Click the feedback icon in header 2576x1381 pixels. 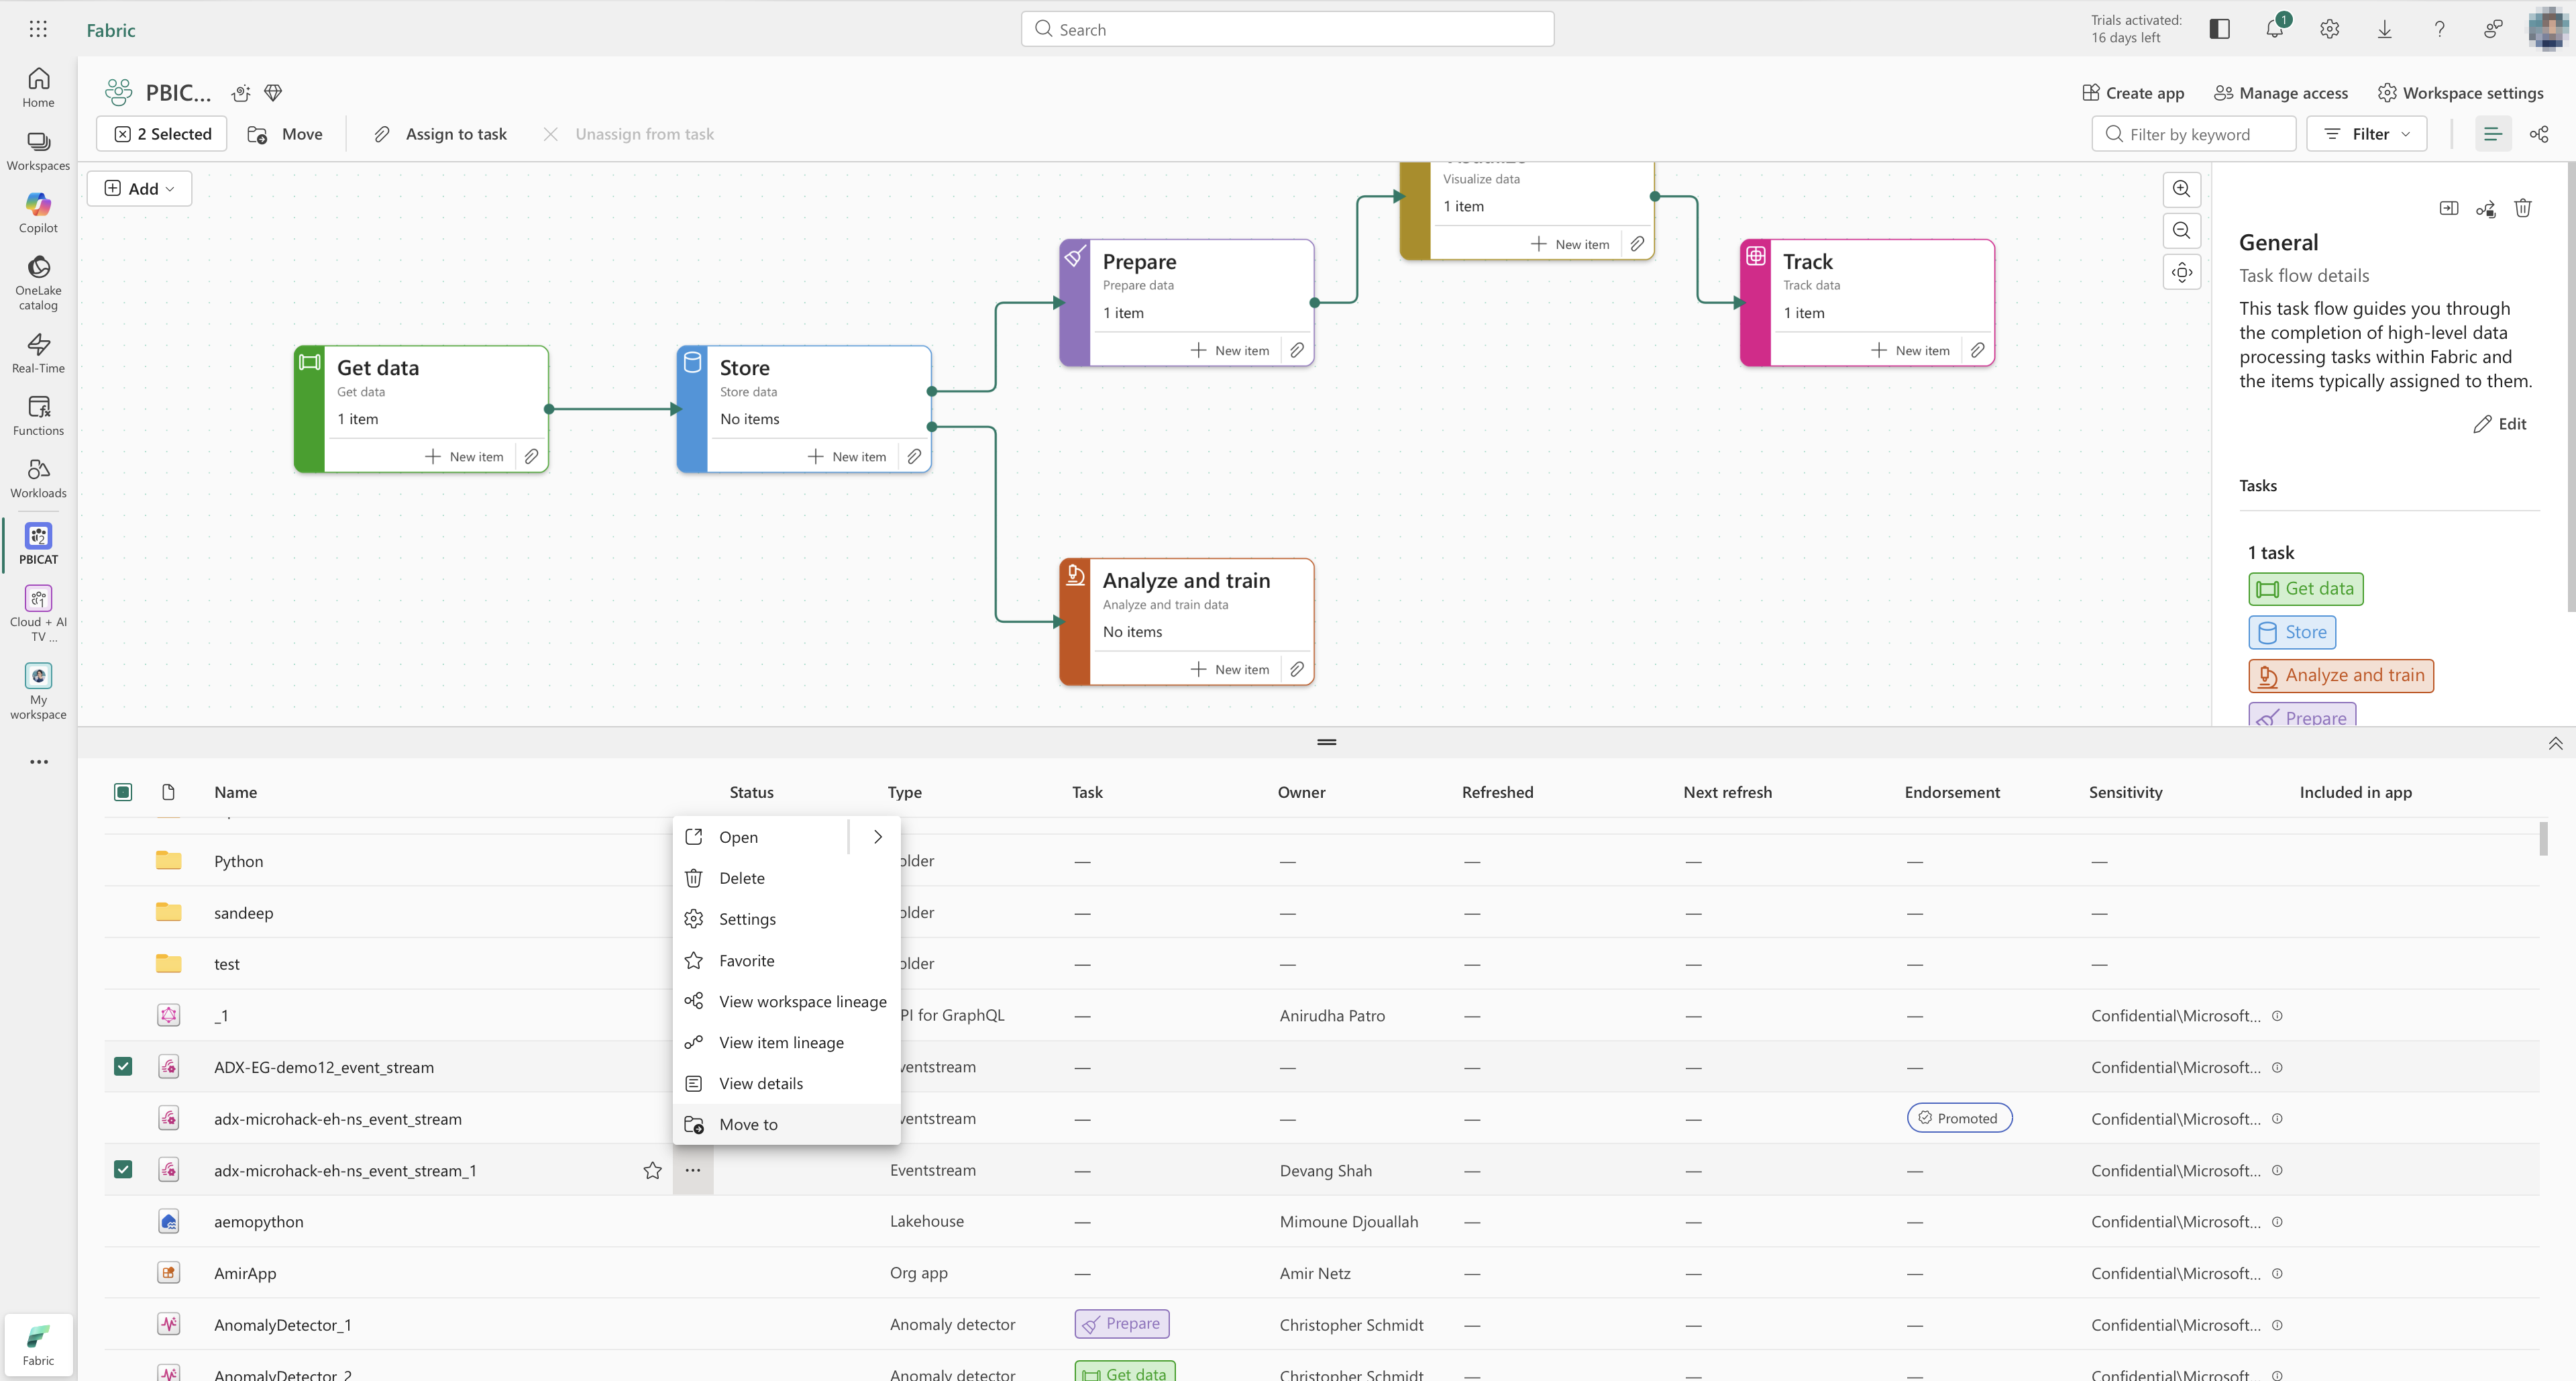(x=2493, y=29)
